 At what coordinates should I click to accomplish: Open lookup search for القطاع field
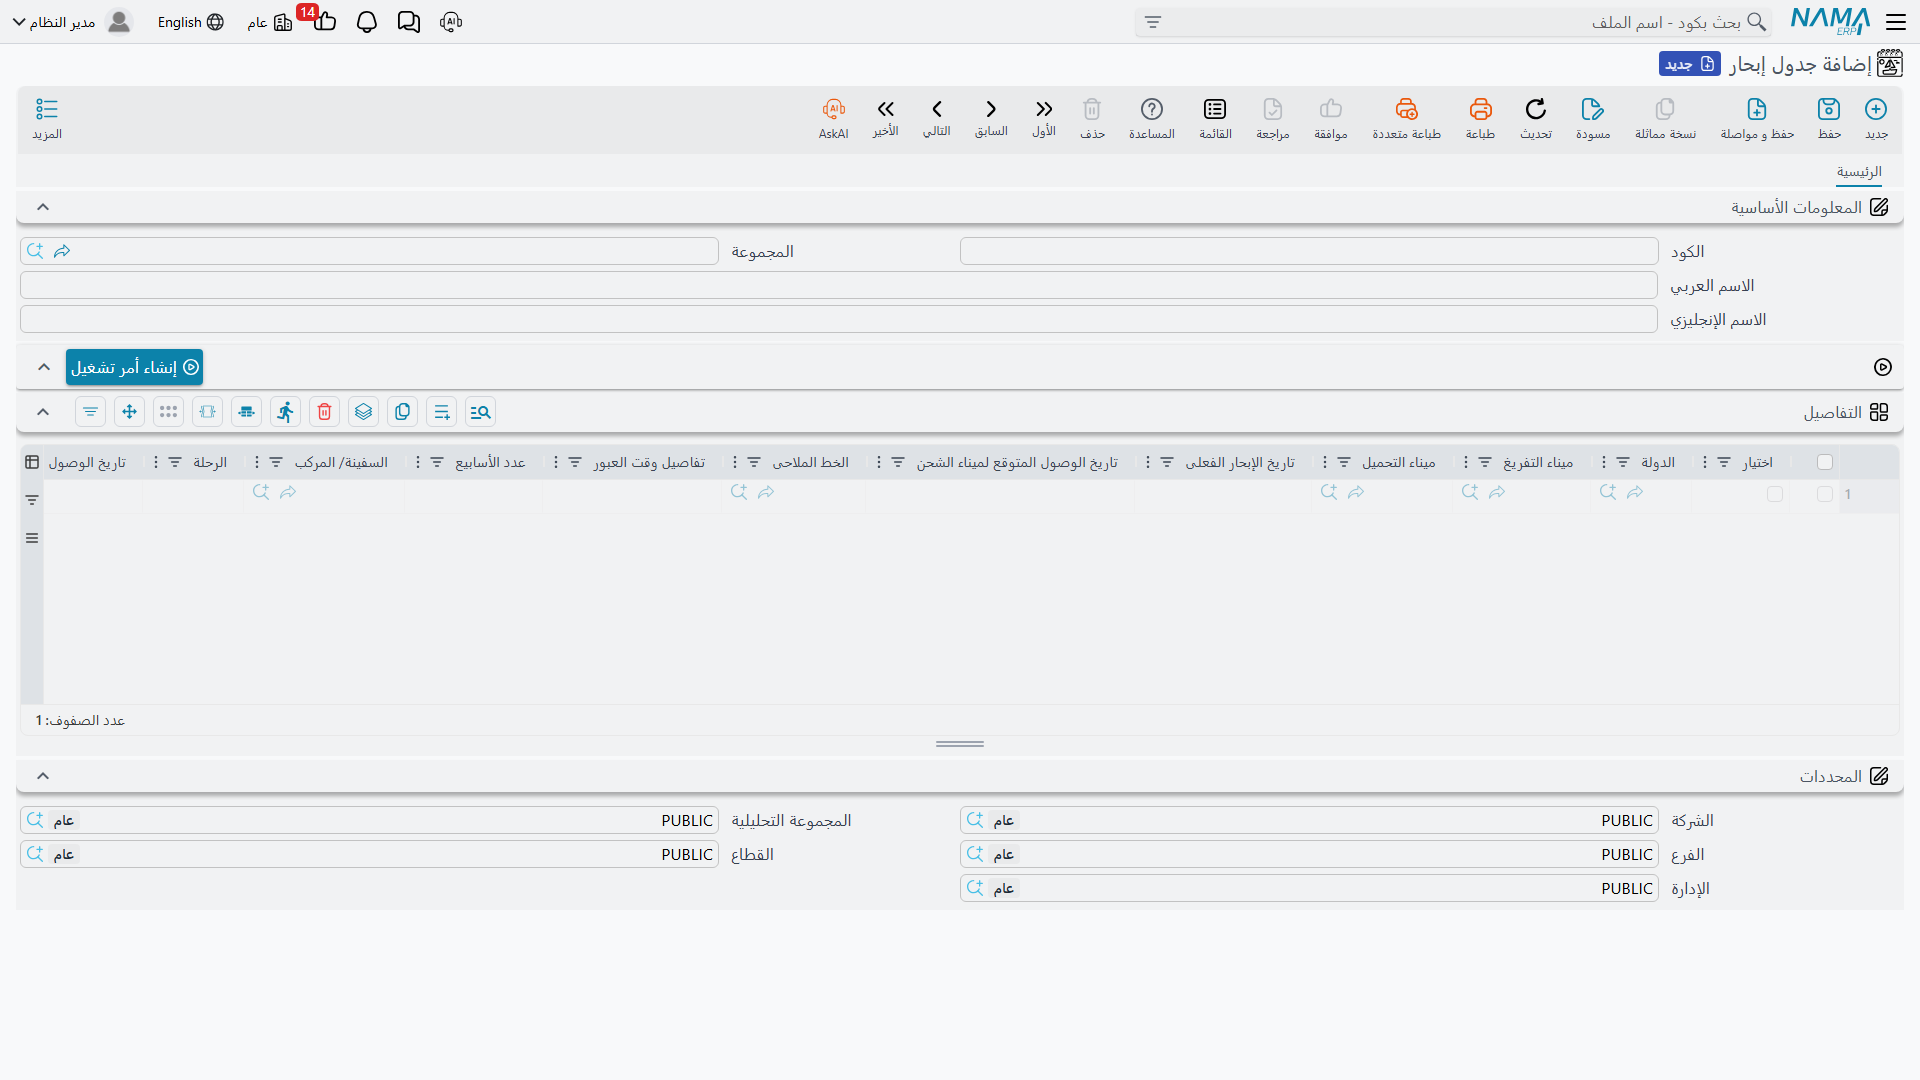coord(35,854)
